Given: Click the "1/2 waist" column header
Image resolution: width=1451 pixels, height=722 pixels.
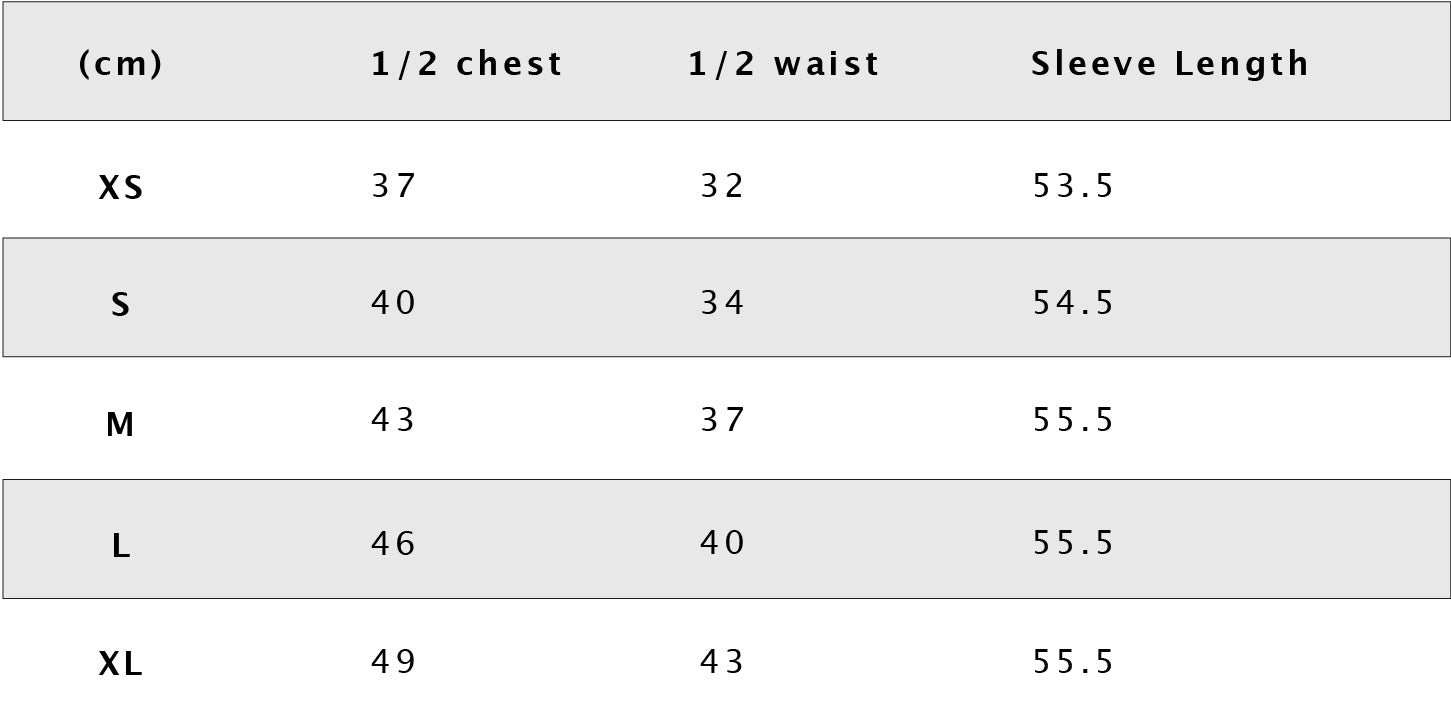Looking at the screenshot, I should pyautogui.click(x=784, y=64).
